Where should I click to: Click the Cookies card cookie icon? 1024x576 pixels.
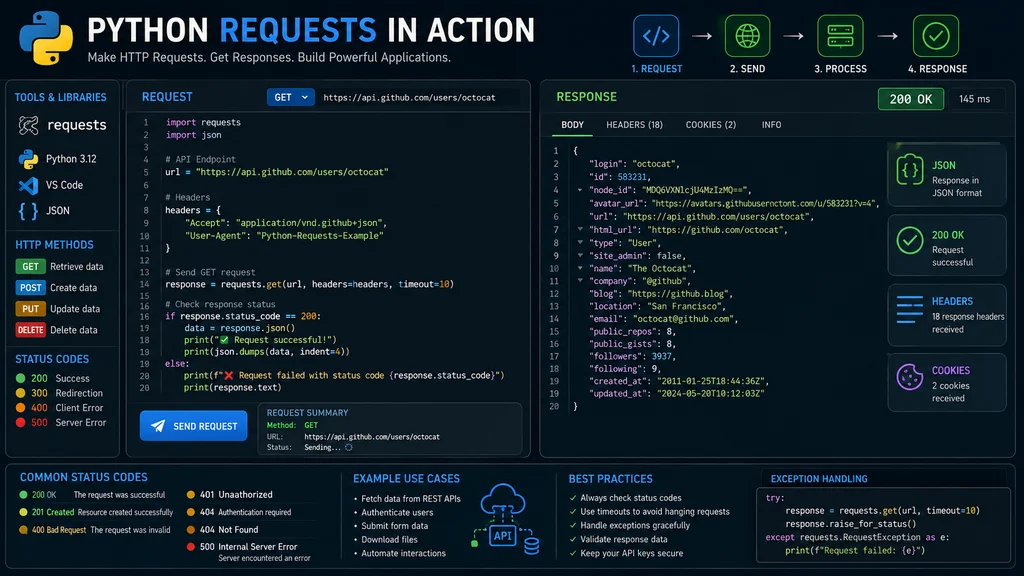coord(910,377)
